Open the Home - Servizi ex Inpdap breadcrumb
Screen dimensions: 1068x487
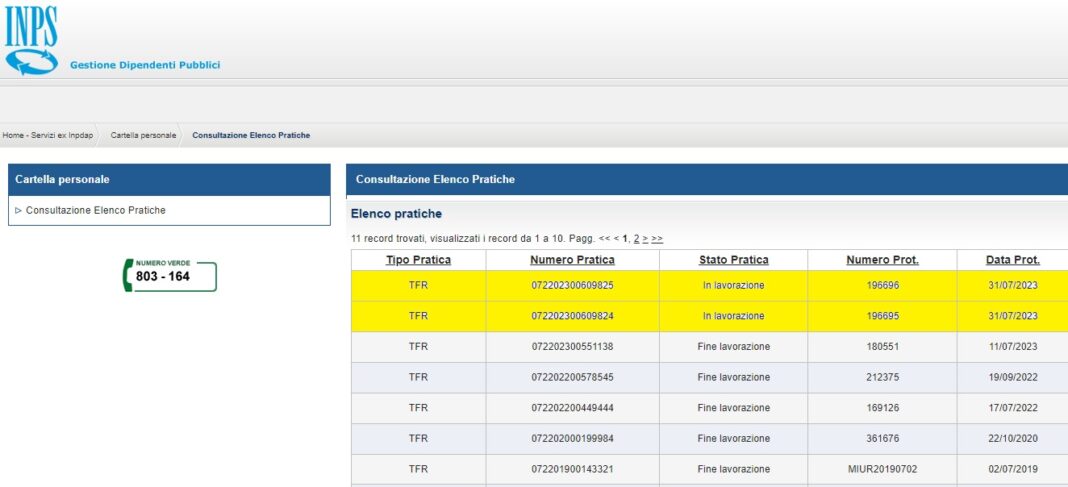[46, 136]
